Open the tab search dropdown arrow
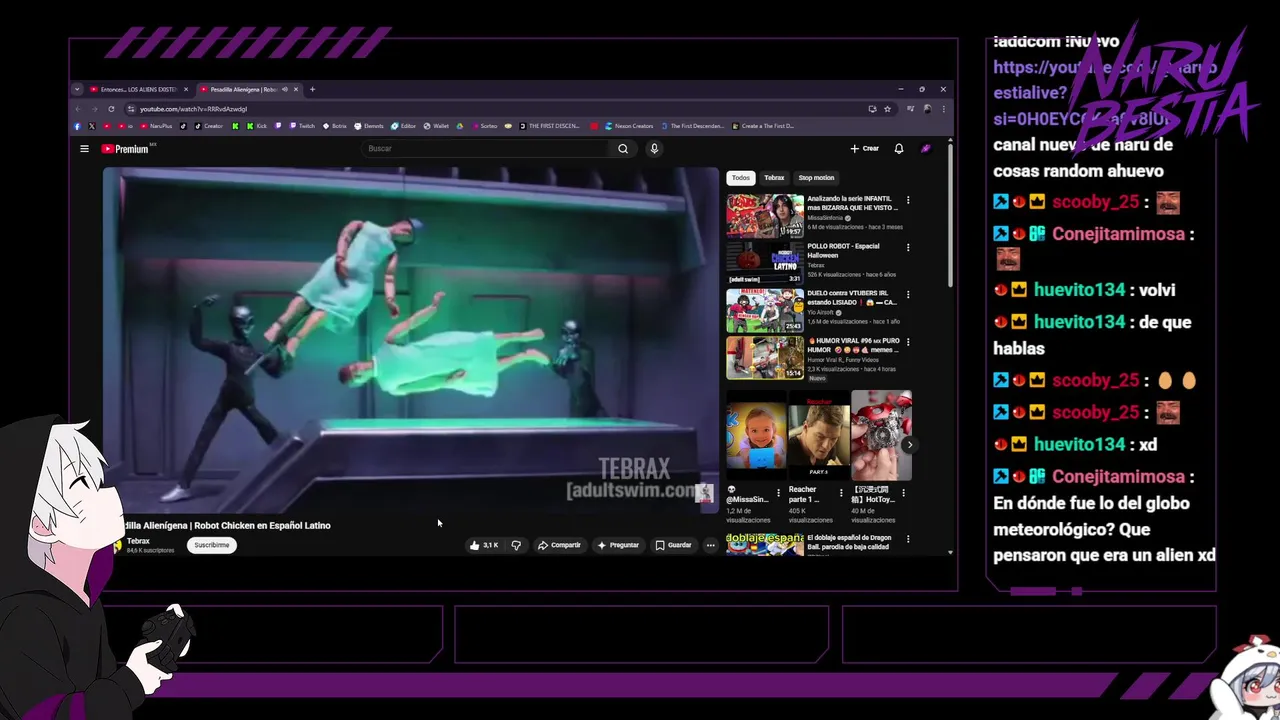Screen dimensions: 1280x720 pos(77,89)
